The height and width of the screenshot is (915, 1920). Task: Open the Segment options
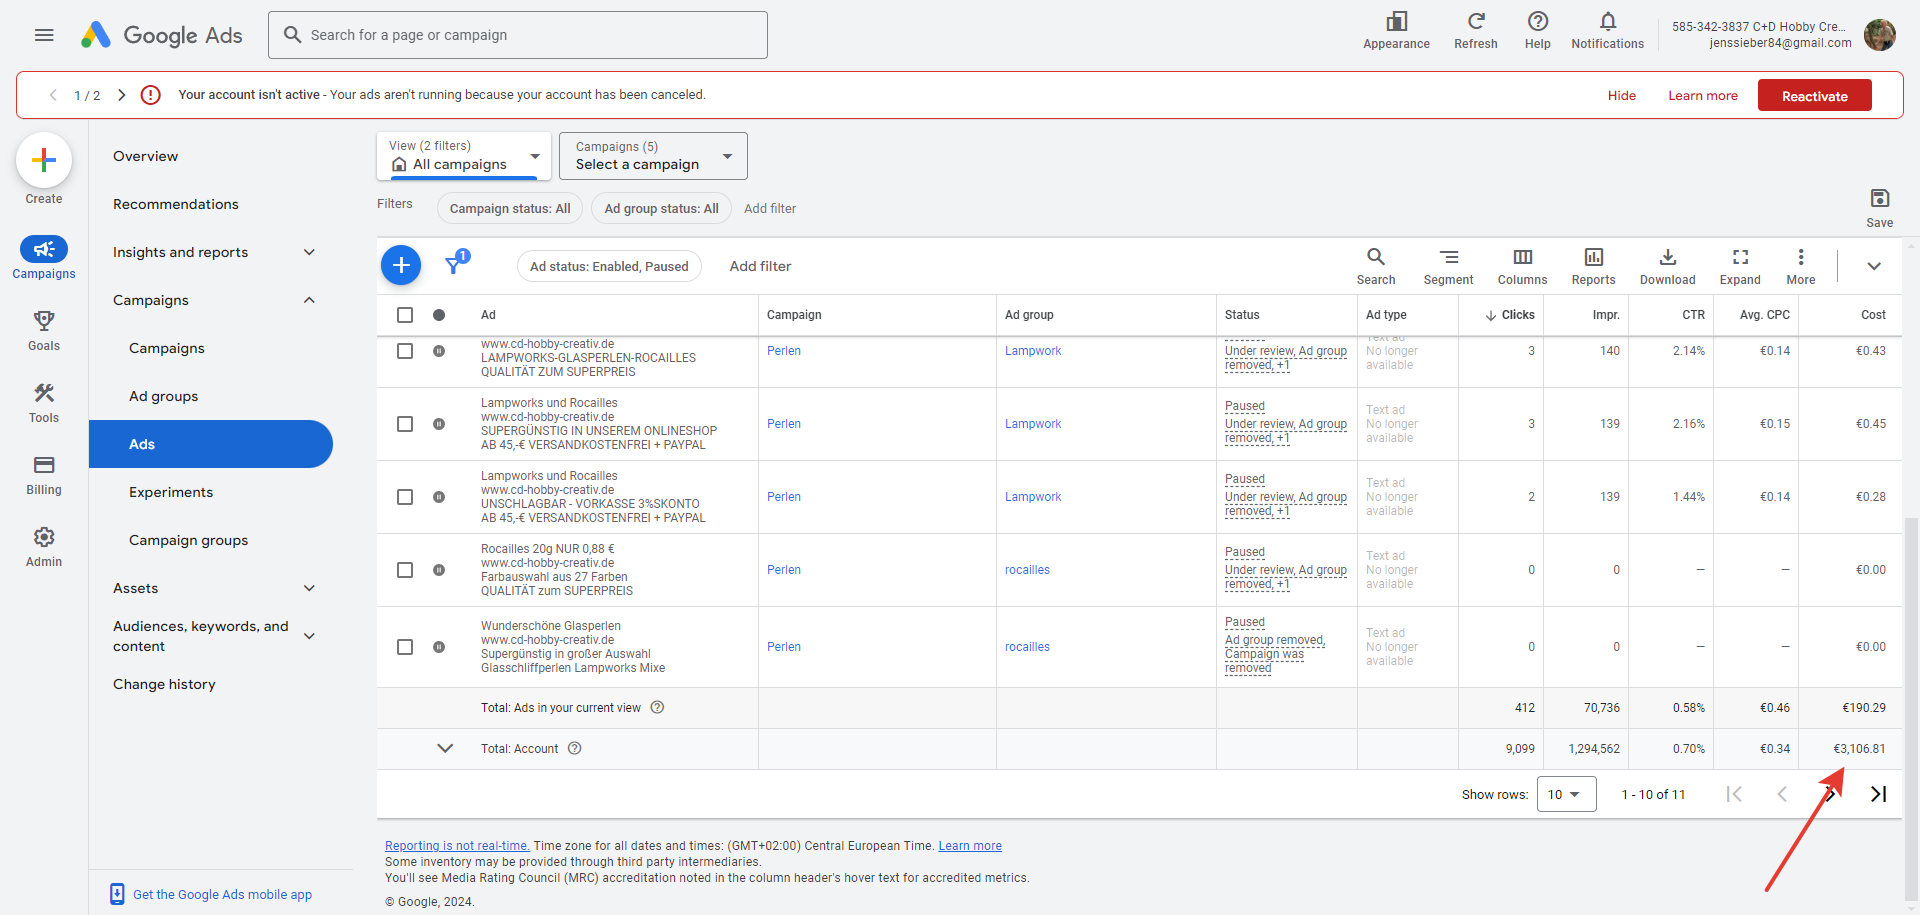tap(1449, 266)
